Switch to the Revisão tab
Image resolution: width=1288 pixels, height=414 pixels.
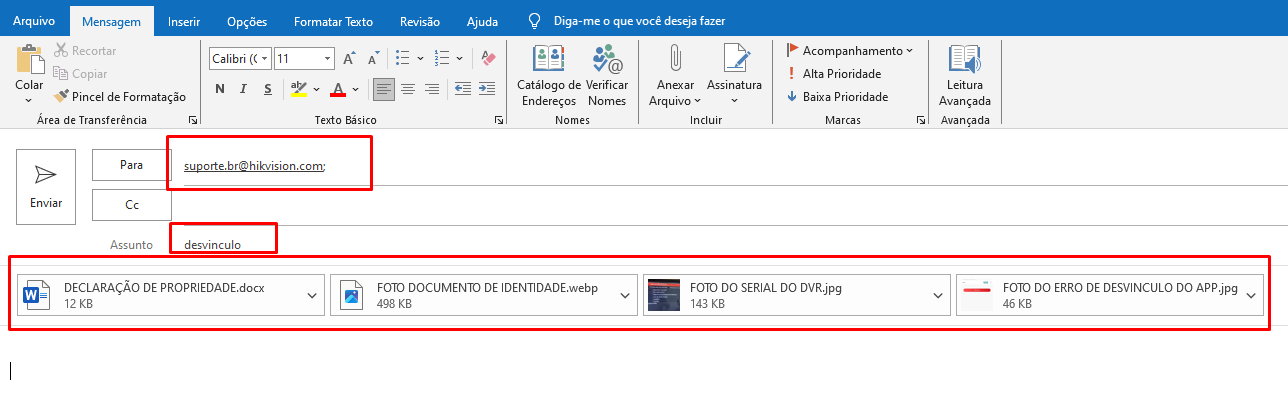coord(419,21)
